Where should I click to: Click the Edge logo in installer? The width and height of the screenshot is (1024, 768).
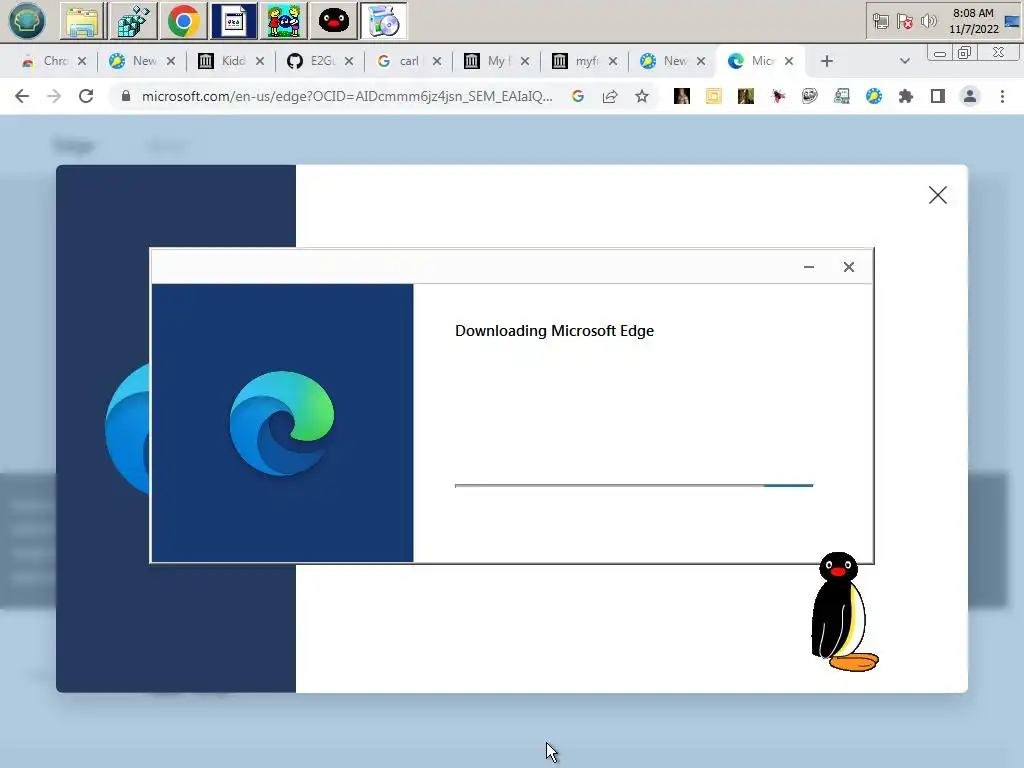tap(281, 423)
